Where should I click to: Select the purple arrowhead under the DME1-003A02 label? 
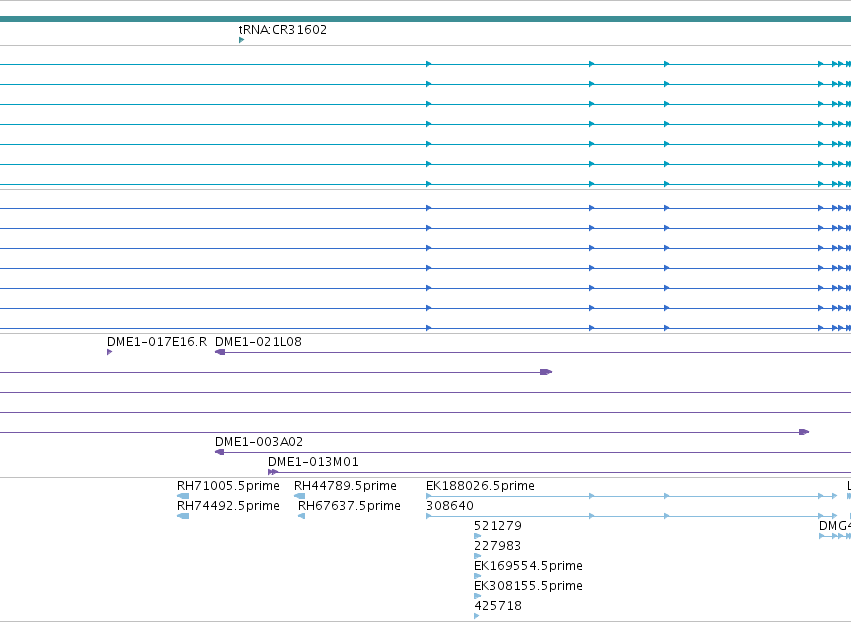[x=220, y=452]
